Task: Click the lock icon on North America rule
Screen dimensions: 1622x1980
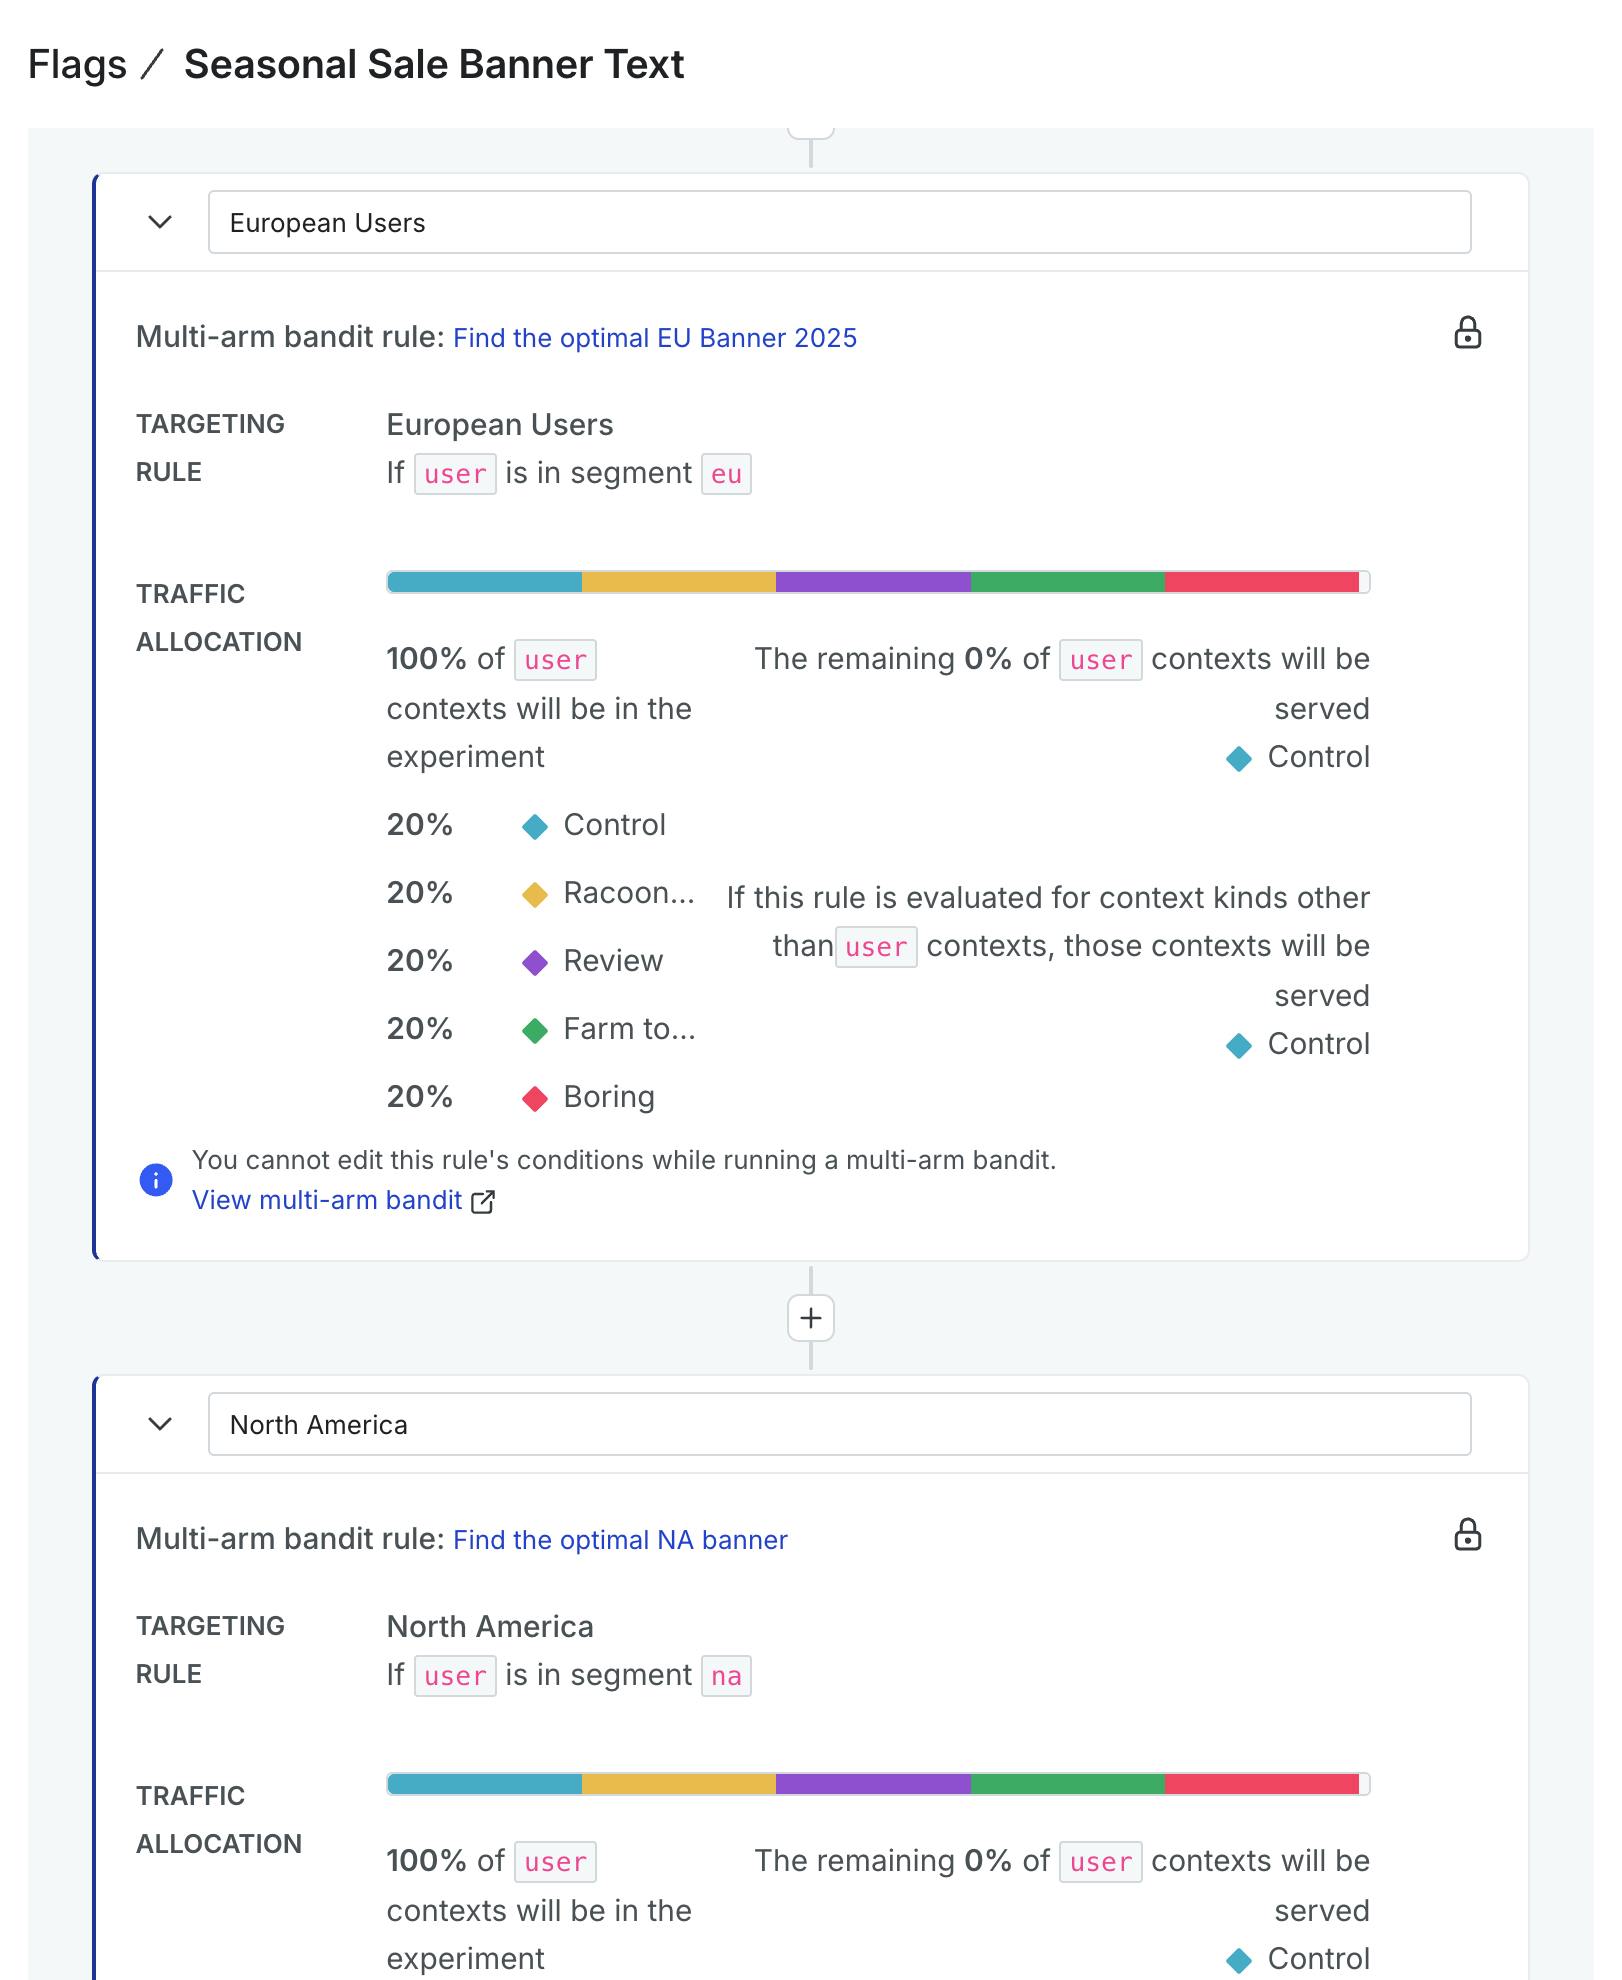Action: pos(1467,1535)
